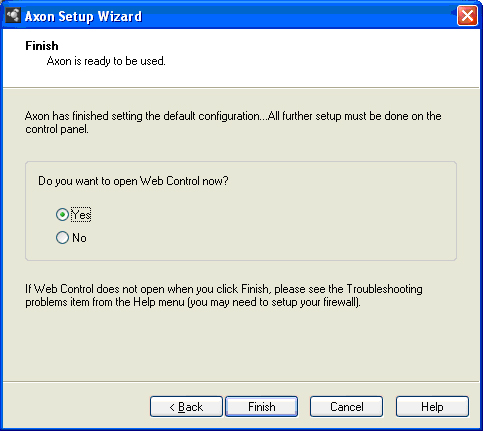
Task: Click empty space inside the Web Control group box
Action: (283, 227)
